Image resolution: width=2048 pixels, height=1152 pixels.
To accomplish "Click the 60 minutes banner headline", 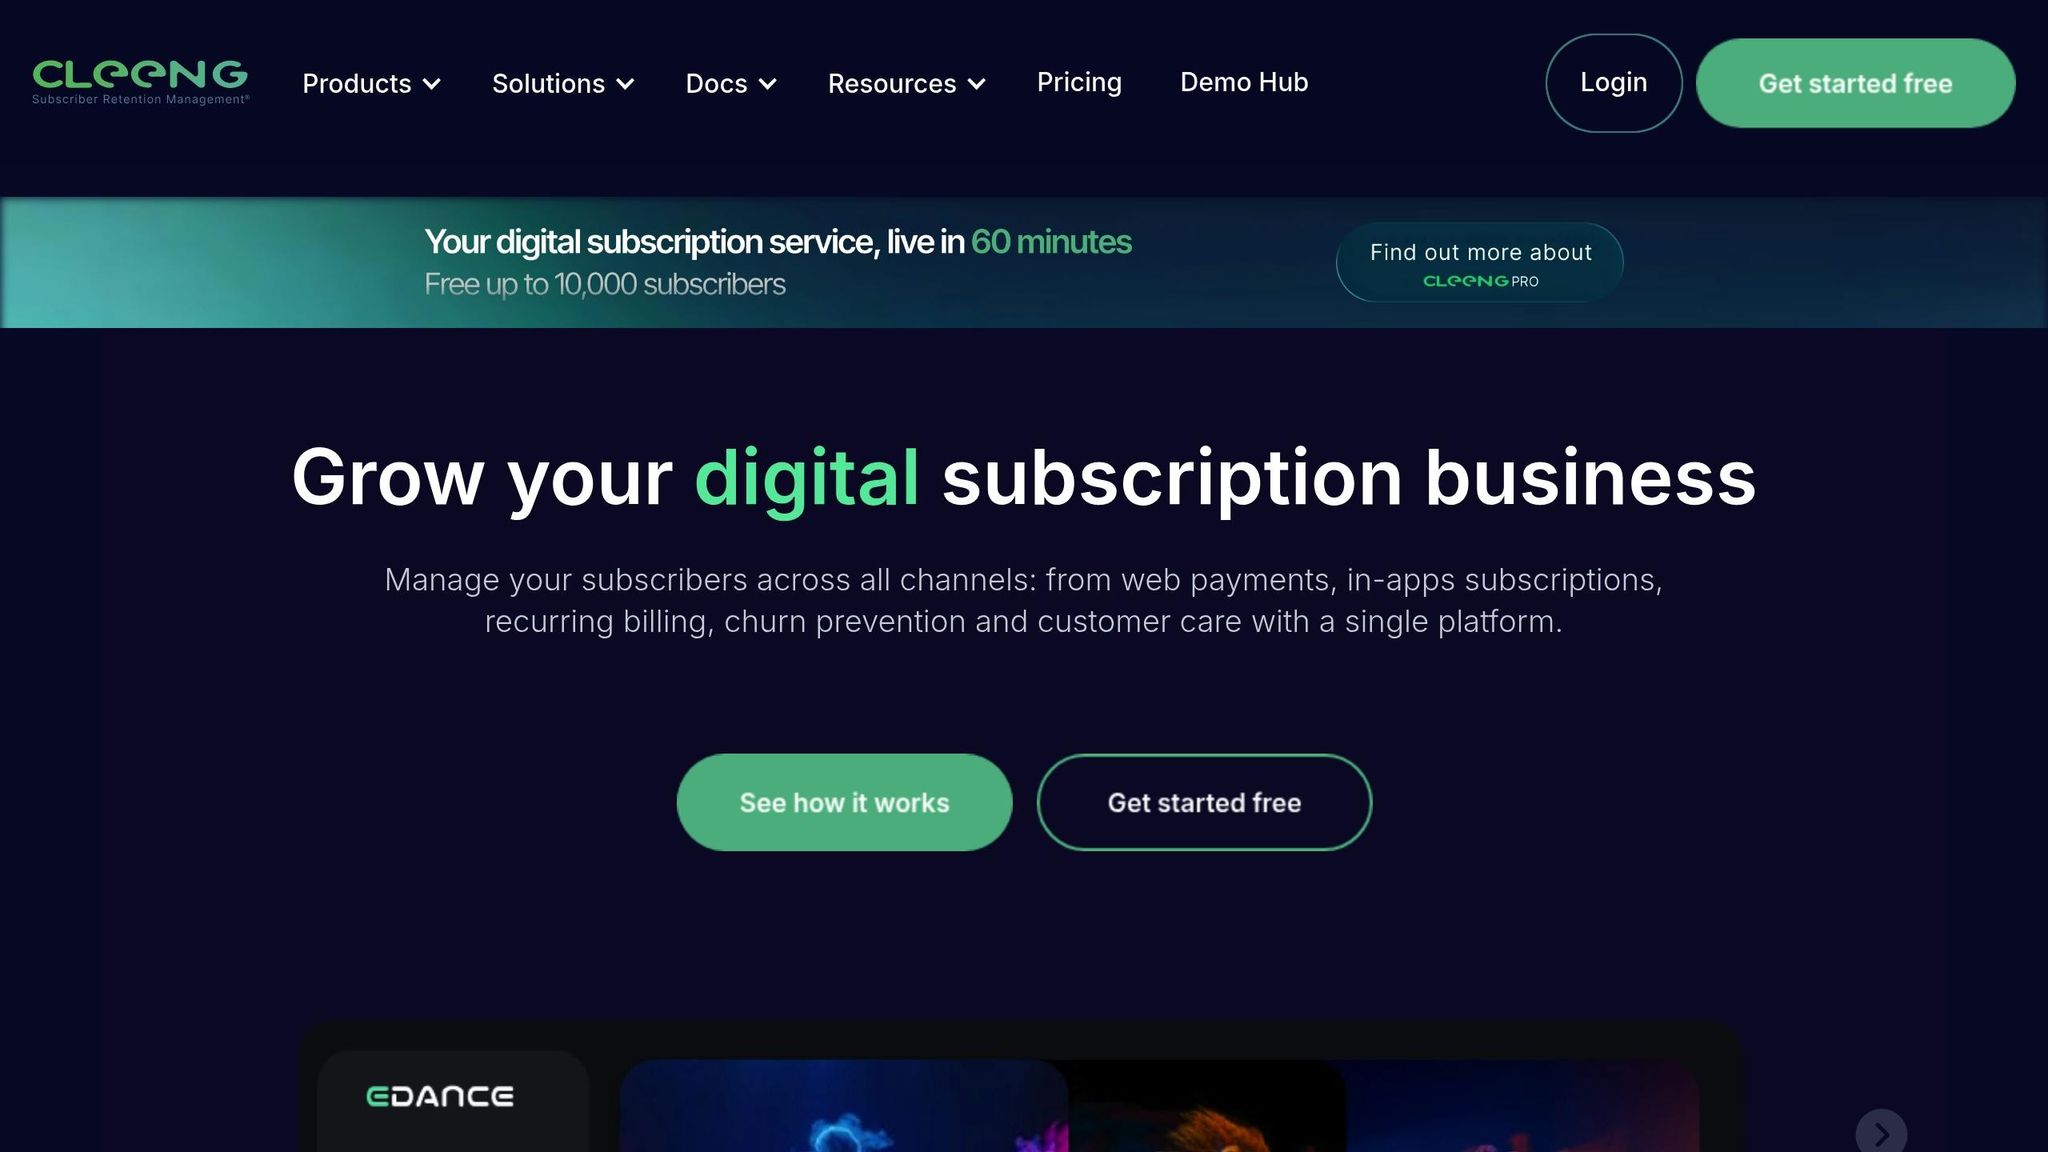I will tap(777, 242).
